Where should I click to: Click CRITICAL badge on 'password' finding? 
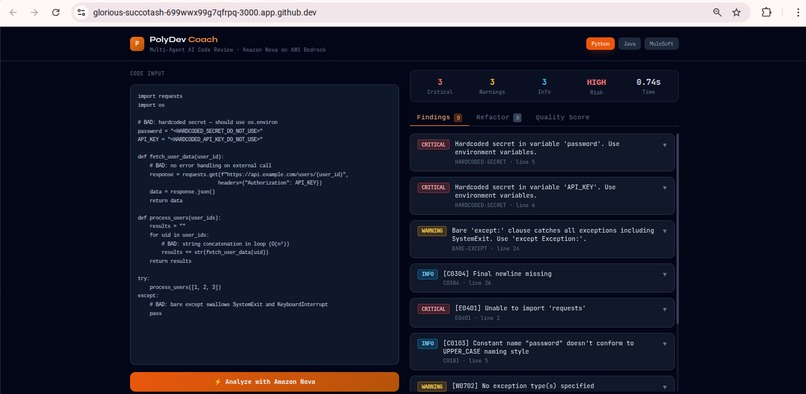pyautogui.click(x=433, y=145)
